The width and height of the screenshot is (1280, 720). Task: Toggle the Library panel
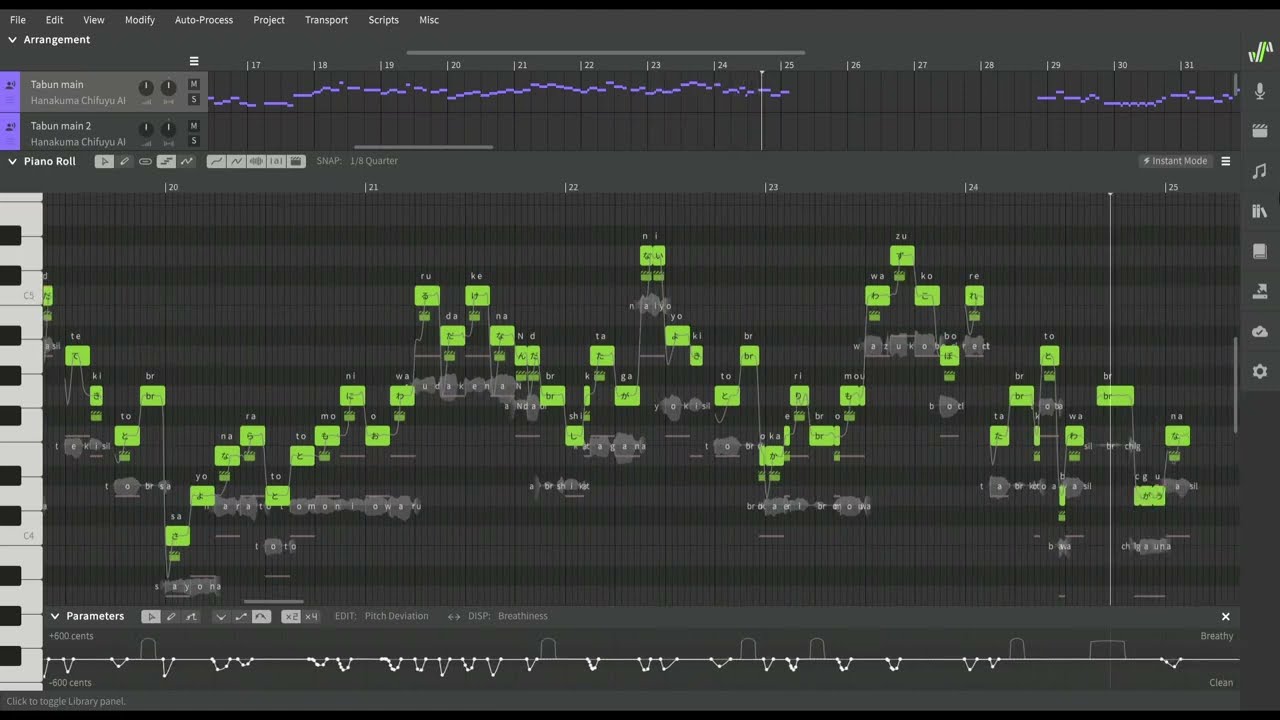(x=1260, y=211)
